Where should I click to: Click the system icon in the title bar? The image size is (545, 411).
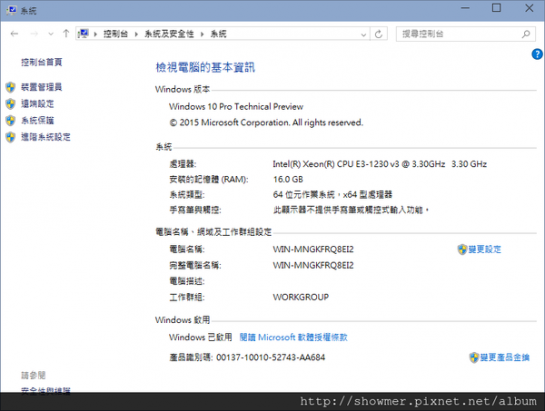[x=11, y=10]
